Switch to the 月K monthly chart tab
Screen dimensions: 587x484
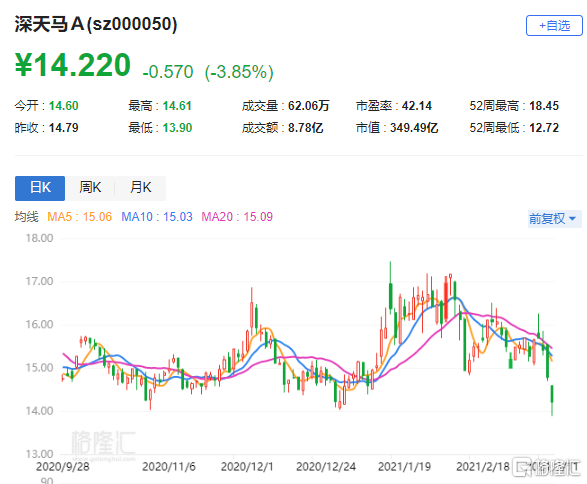point(140,188)
